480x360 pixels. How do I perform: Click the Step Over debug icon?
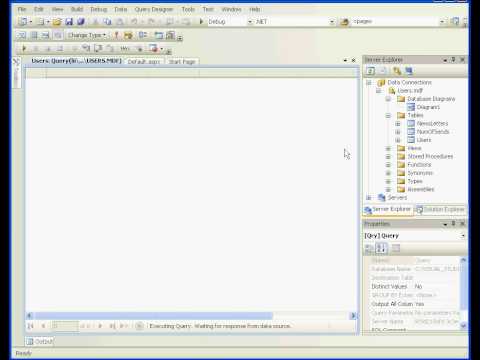pyautogui.click(x=98, y=48)
